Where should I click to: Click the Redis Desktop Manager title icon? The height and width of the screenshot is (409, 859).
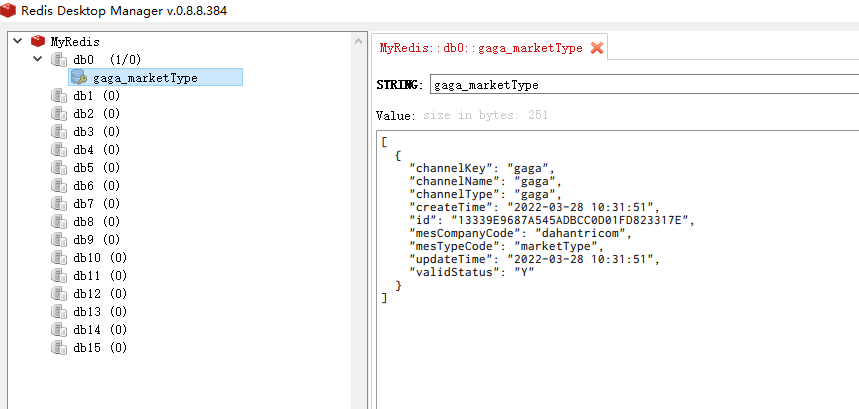coord(9,10)
